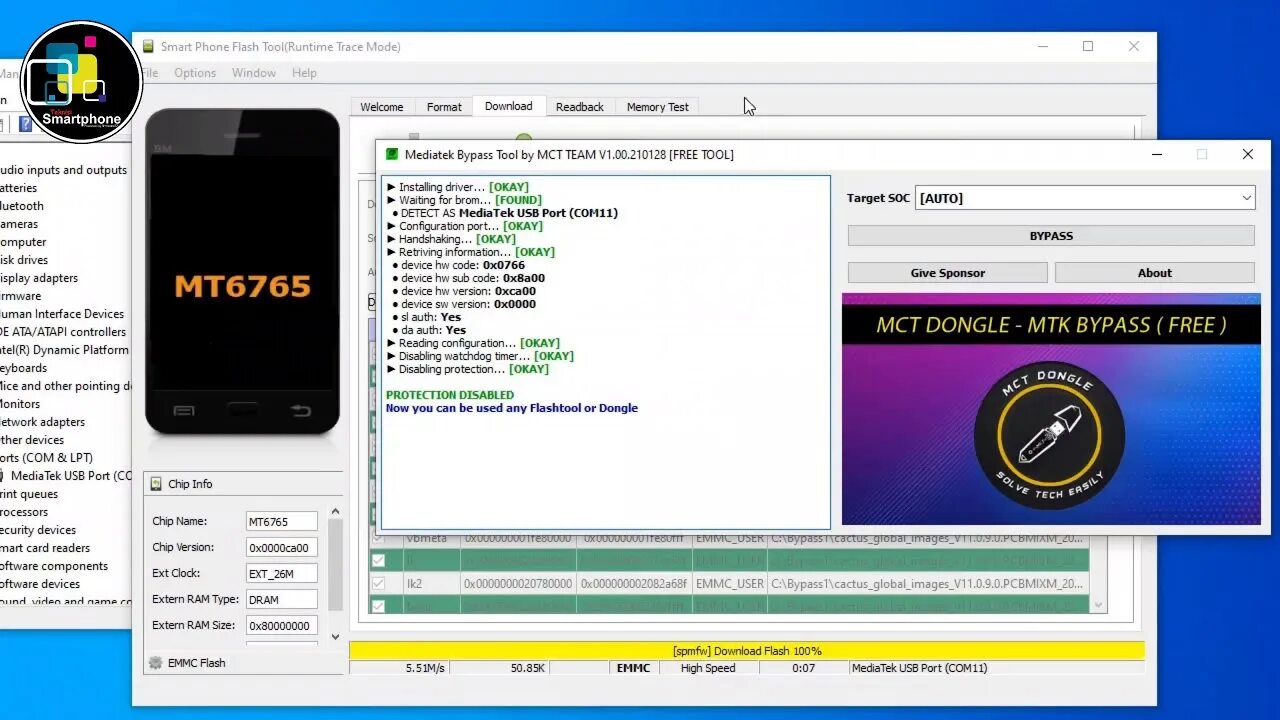
Task: Click the Extern RAM Size field 0x80000000
Action: pos(282,625)
